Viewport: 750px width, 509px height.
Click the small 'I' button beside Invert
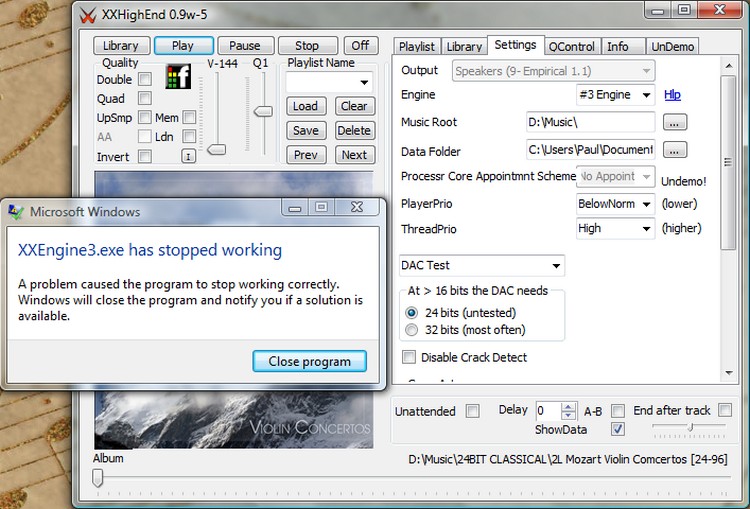[188, 156]
